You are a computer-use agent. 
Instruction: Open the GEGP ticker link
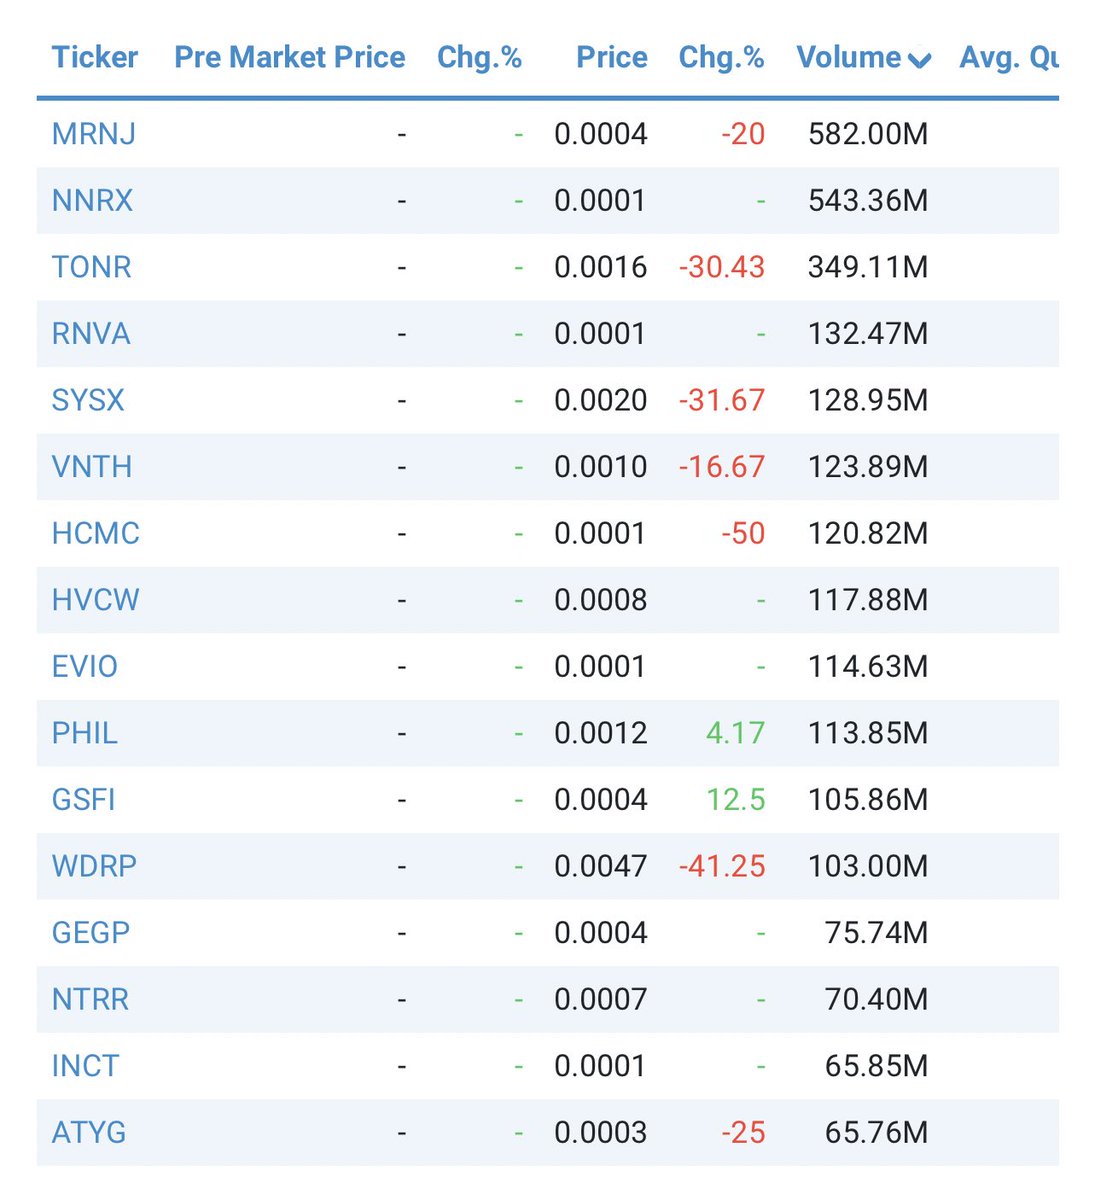(x=91, y=933)
